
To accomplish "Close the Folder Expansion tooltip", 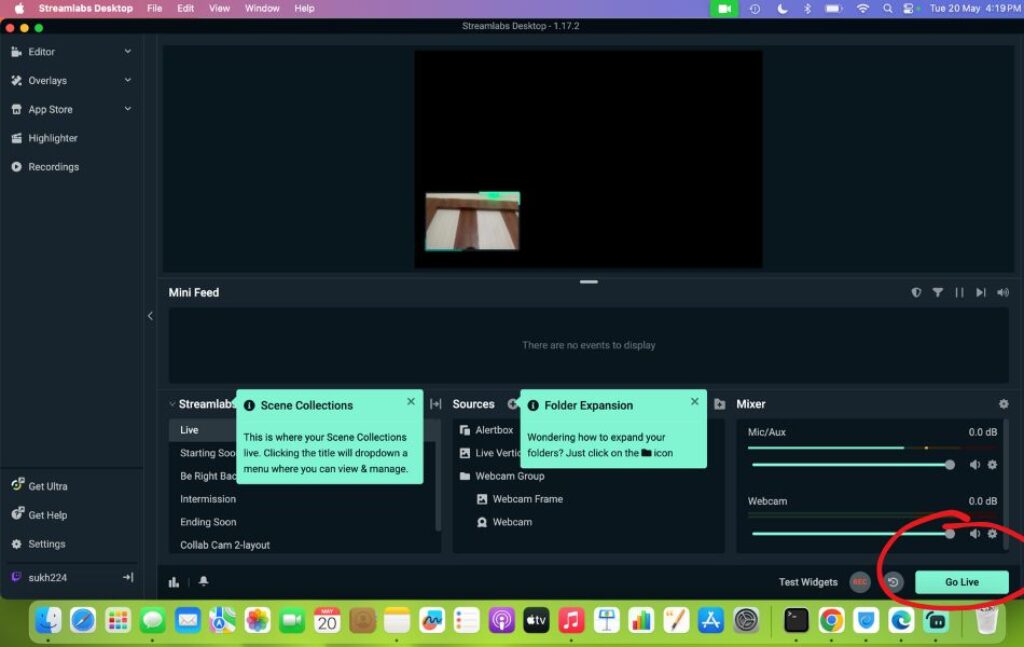I will [695, 402].
